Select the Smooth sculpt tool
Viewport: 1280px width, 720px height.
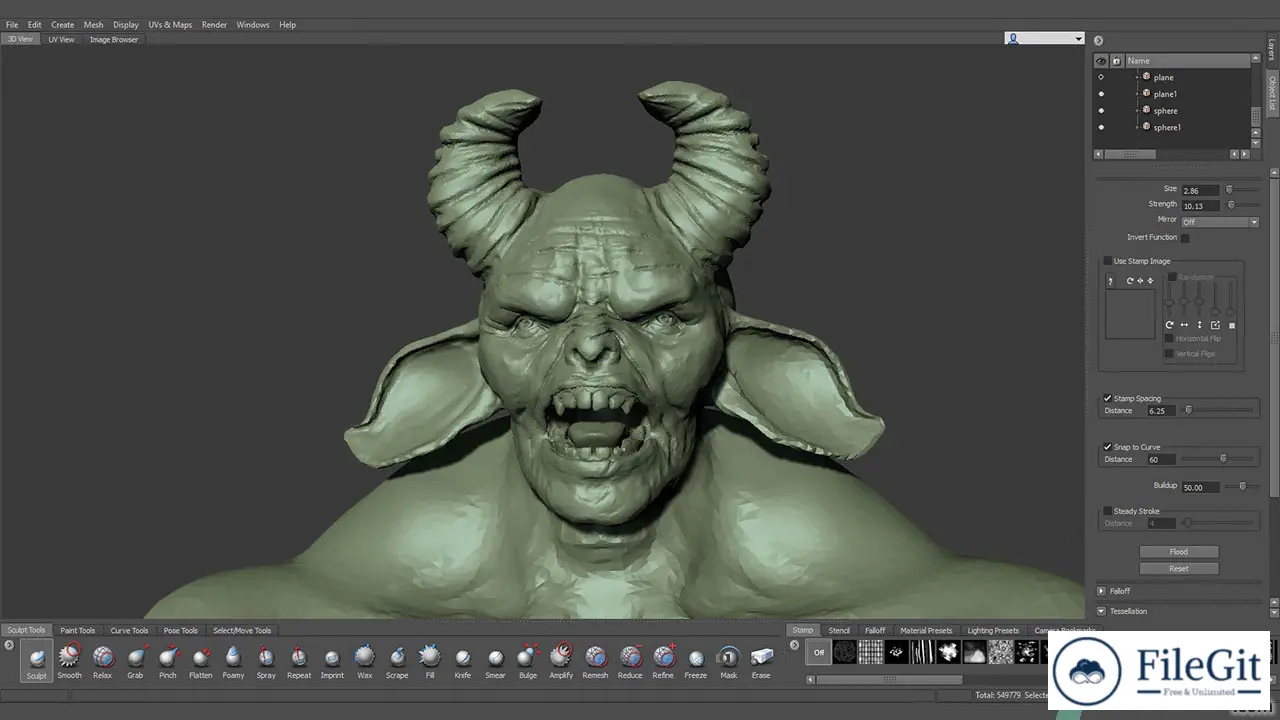[x=69, y=662]
